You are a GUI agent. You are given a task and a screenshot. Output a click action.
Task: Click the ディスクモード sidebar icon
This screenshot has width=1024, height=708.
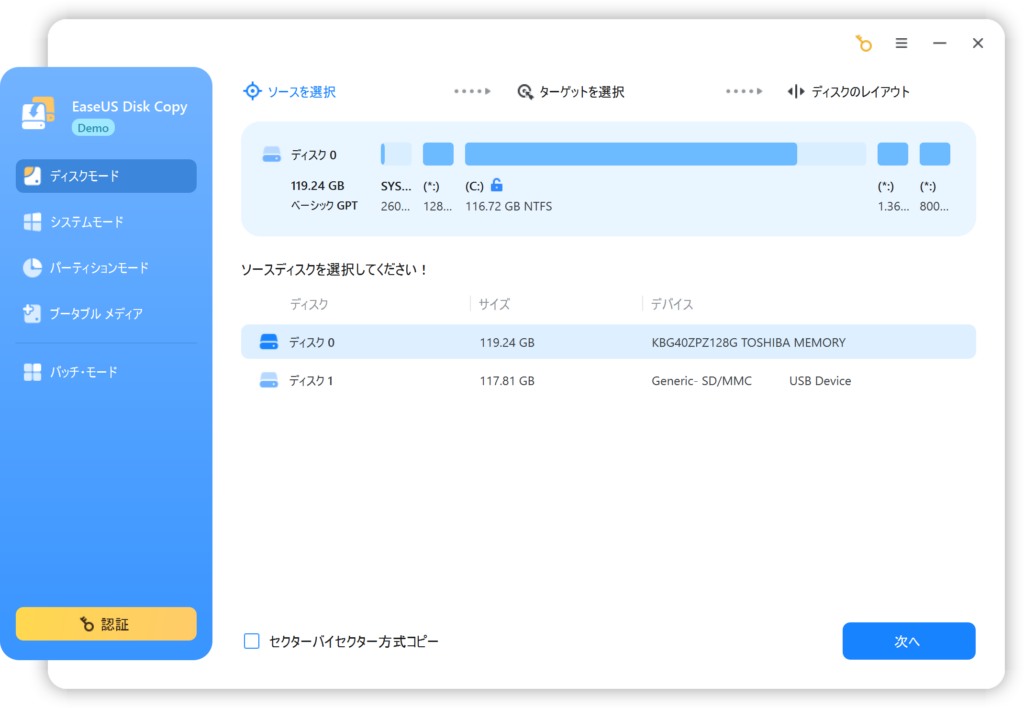32,176
